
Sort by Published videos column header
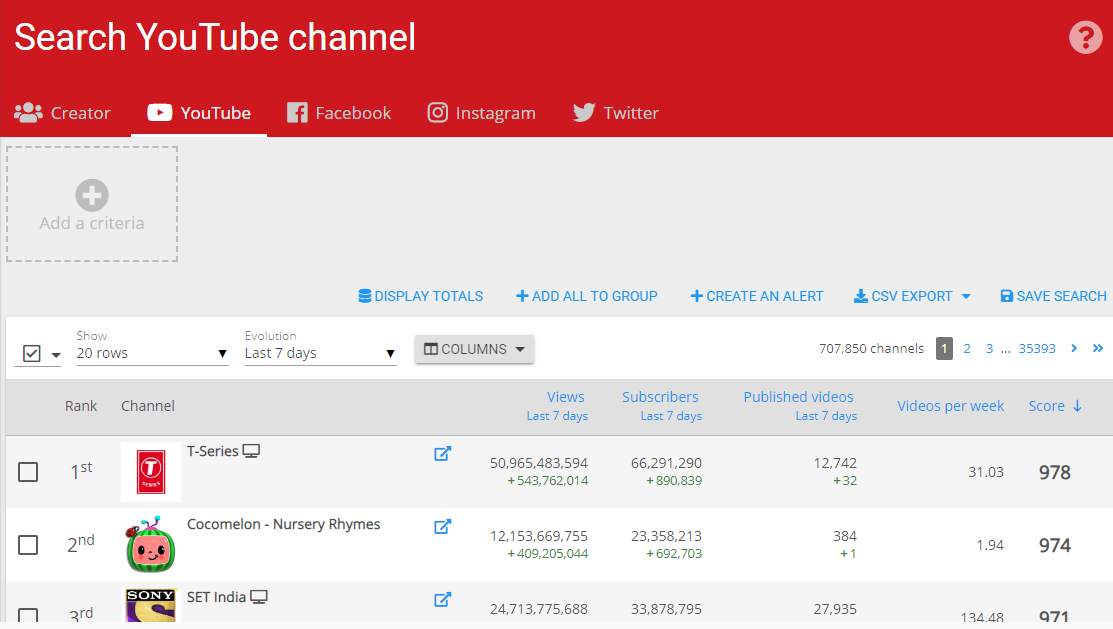point(799,397)
